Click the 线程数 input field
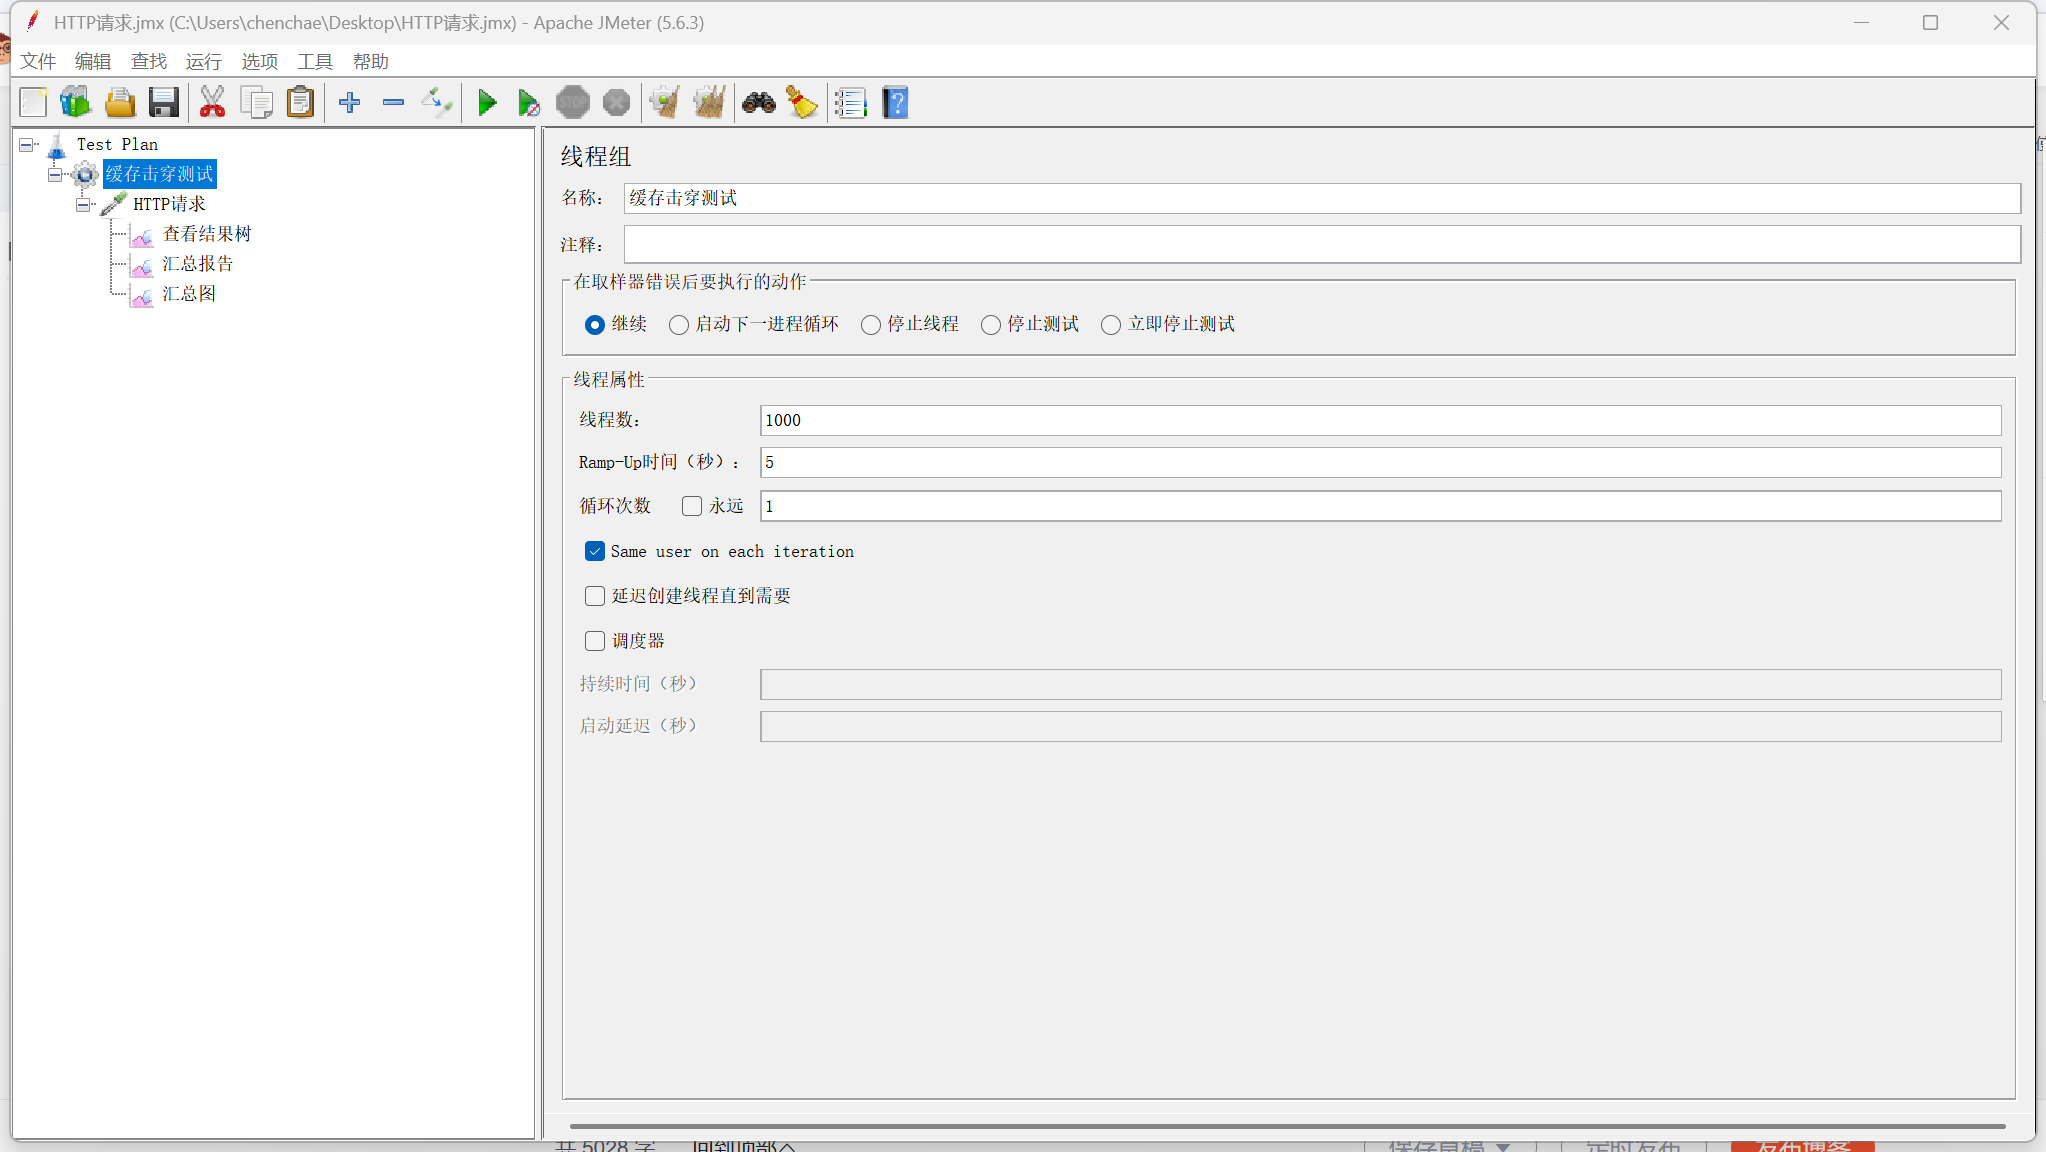Viewport: 2046px width, 1152px height. click(1380, 420)
